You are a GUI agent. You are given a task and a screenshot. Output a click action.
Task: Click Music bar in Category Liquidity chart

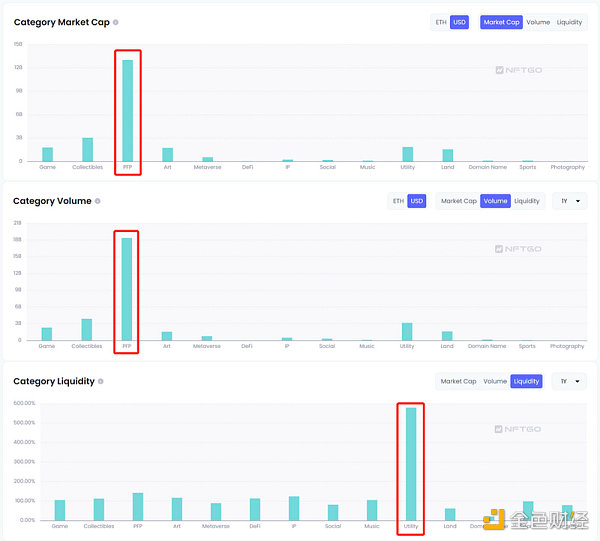pos(372,510)
